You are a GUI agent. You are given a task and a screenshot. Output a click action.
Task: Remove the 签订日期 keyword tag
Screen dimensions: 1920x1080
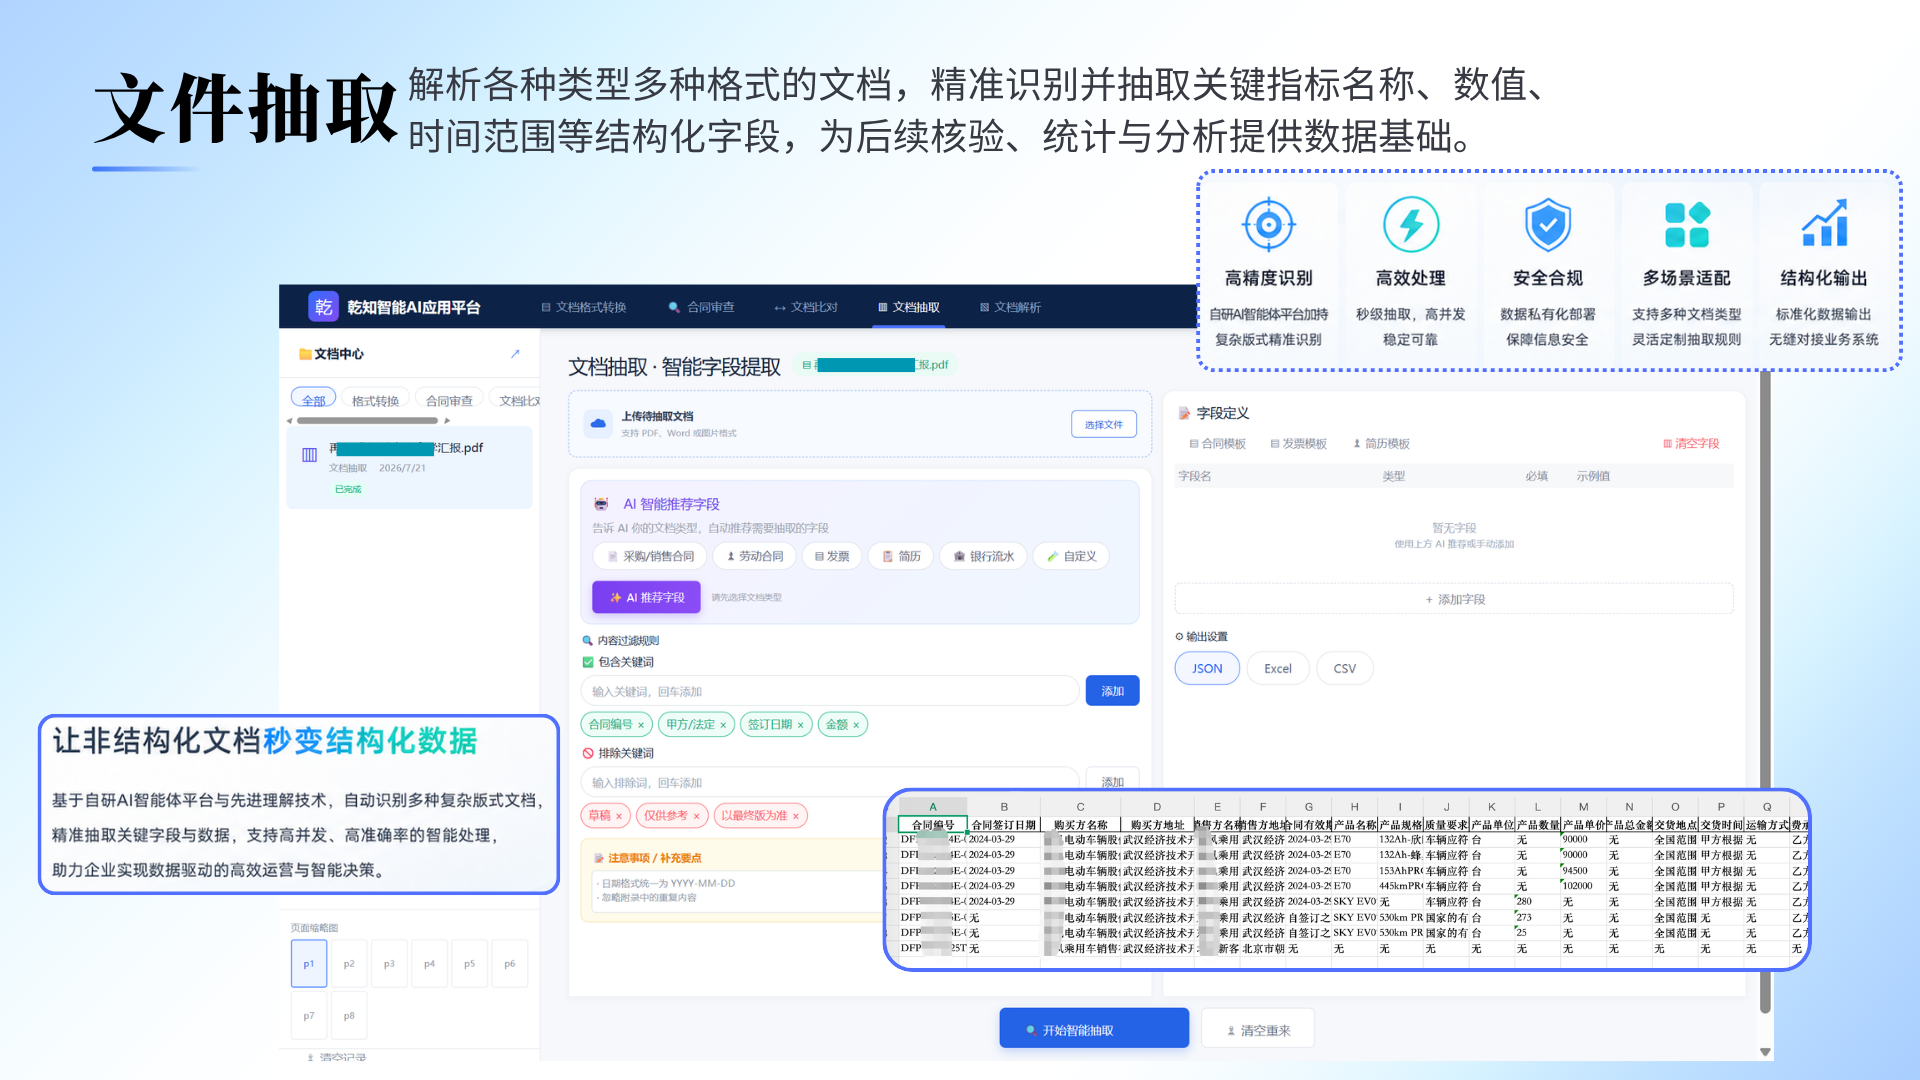(x=800, y=725)
